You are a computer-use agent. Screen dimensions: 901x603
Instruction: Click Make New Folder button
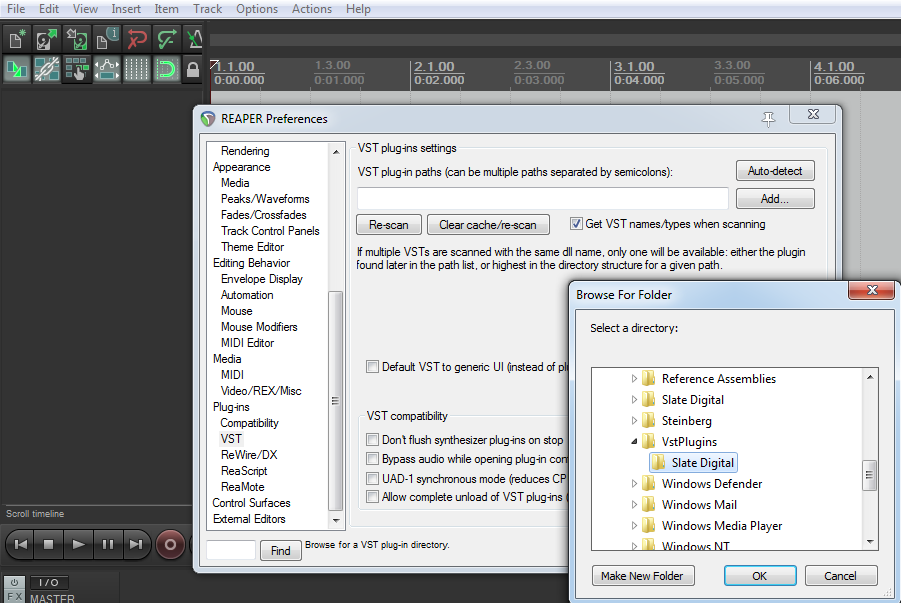(643, 575)
